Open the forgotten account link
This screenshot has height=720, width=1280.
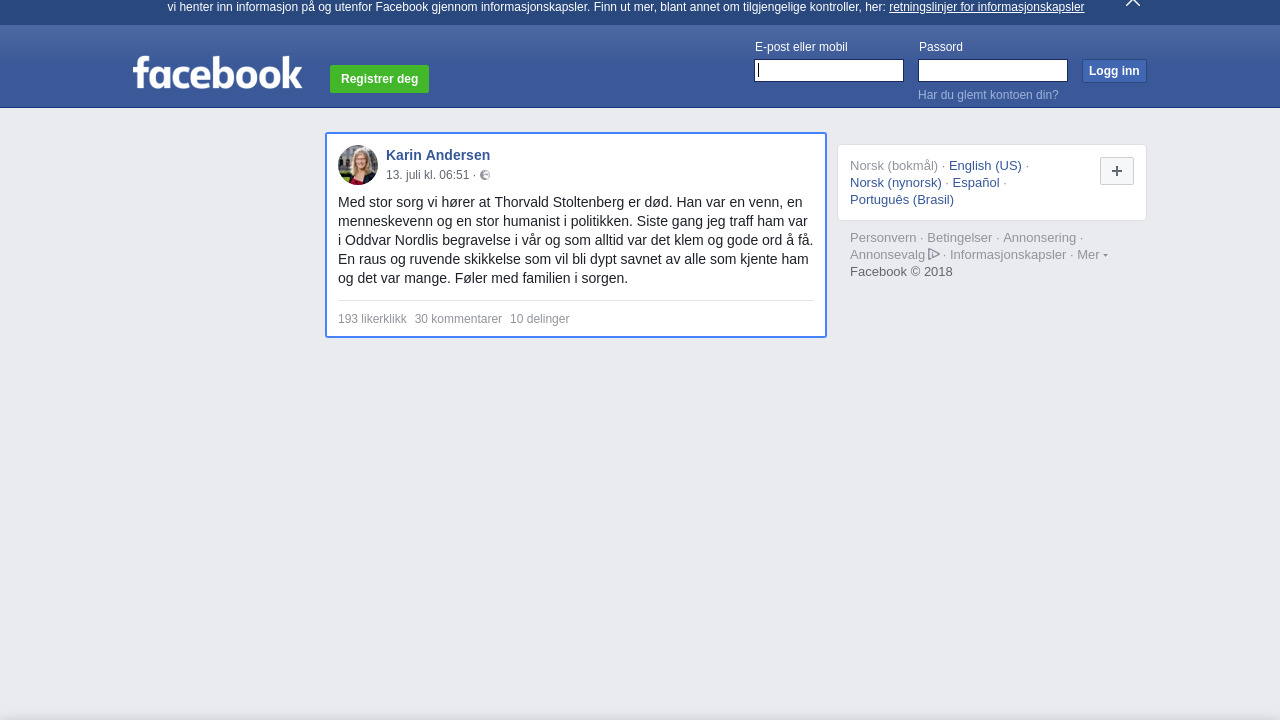point(988,95)
